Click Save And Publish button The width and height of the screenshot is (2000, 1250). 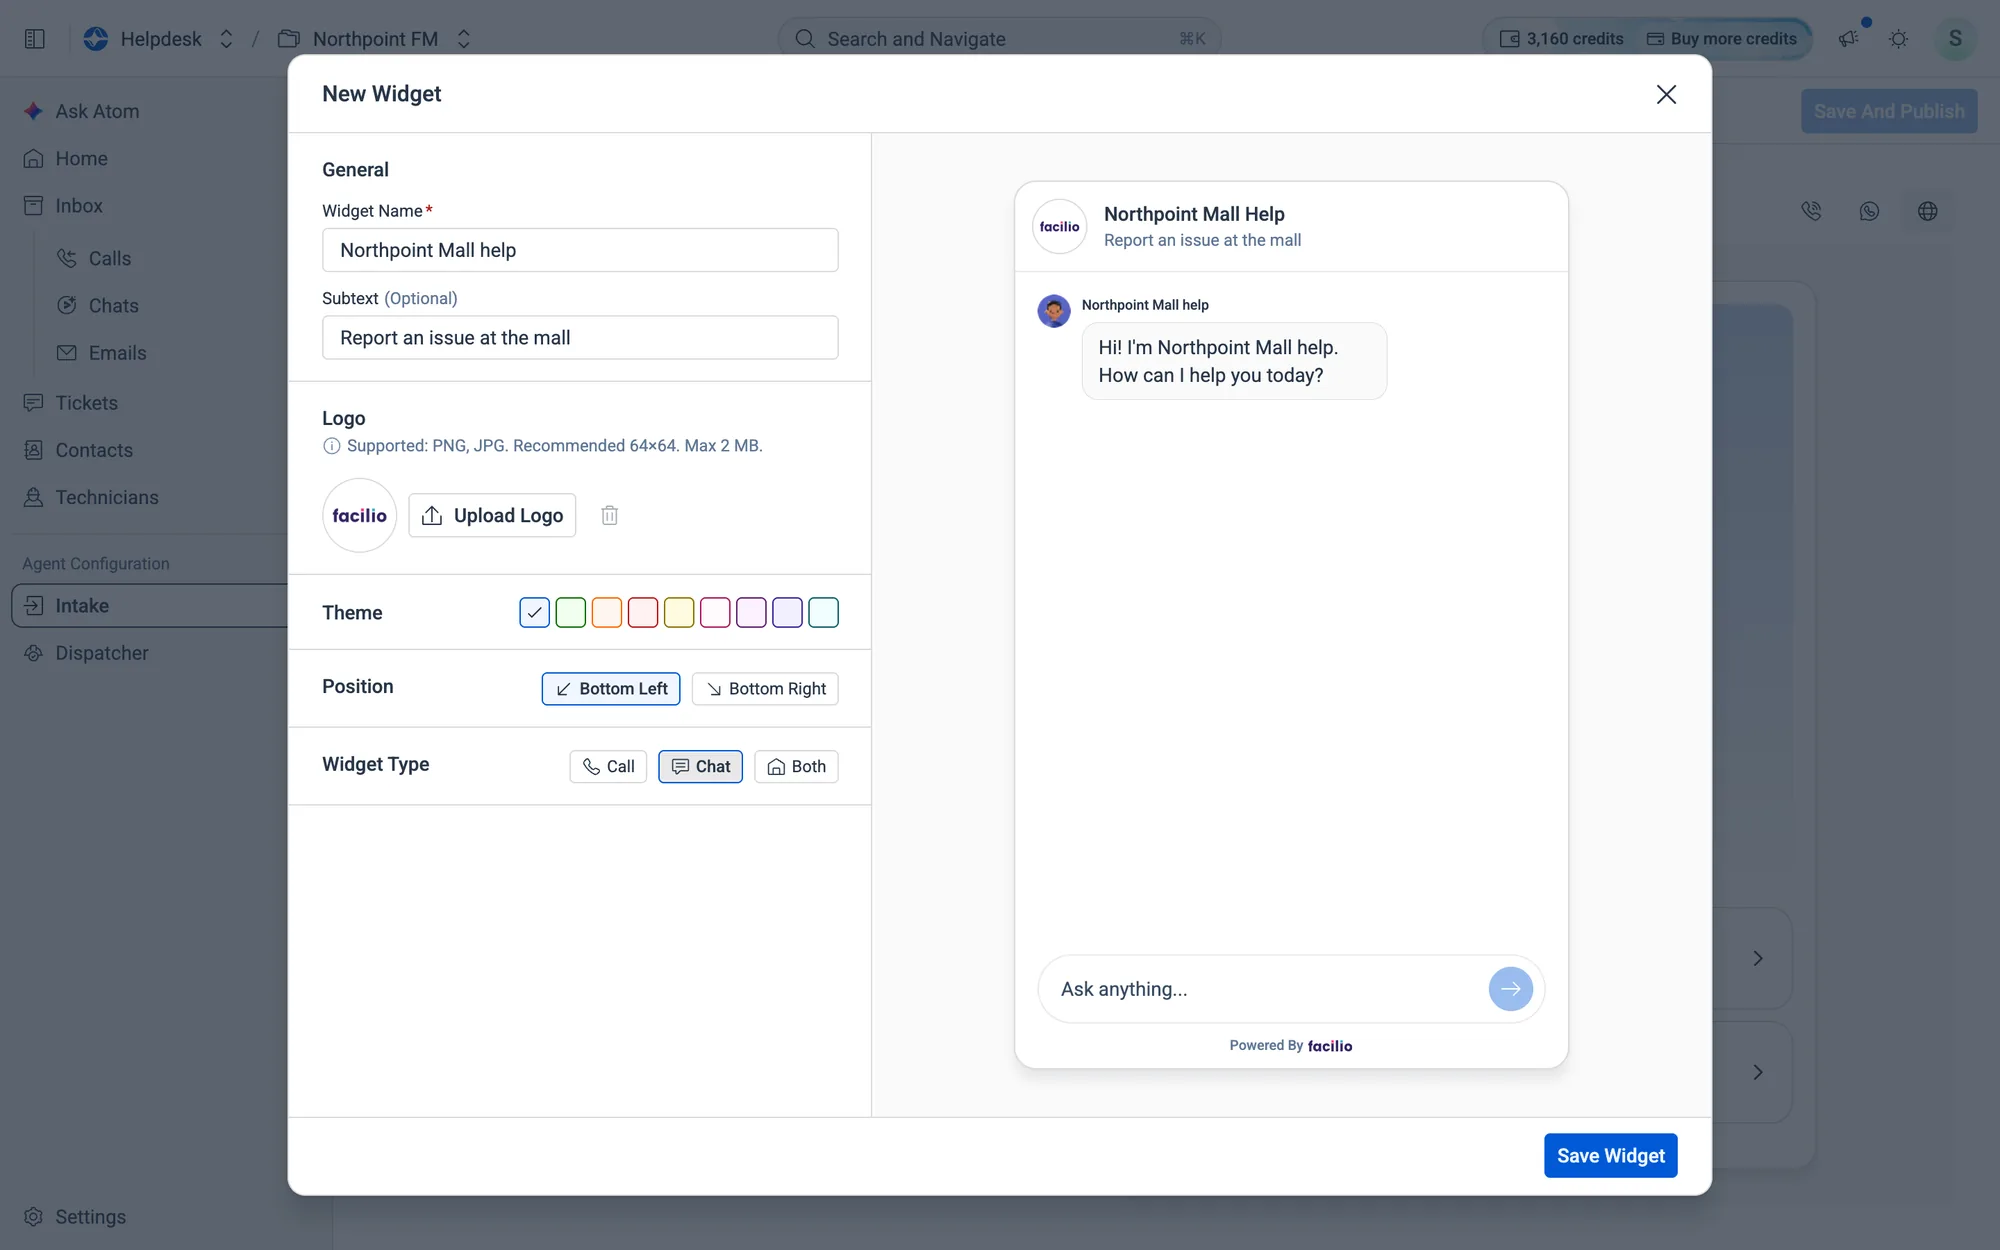[1889, 112]
